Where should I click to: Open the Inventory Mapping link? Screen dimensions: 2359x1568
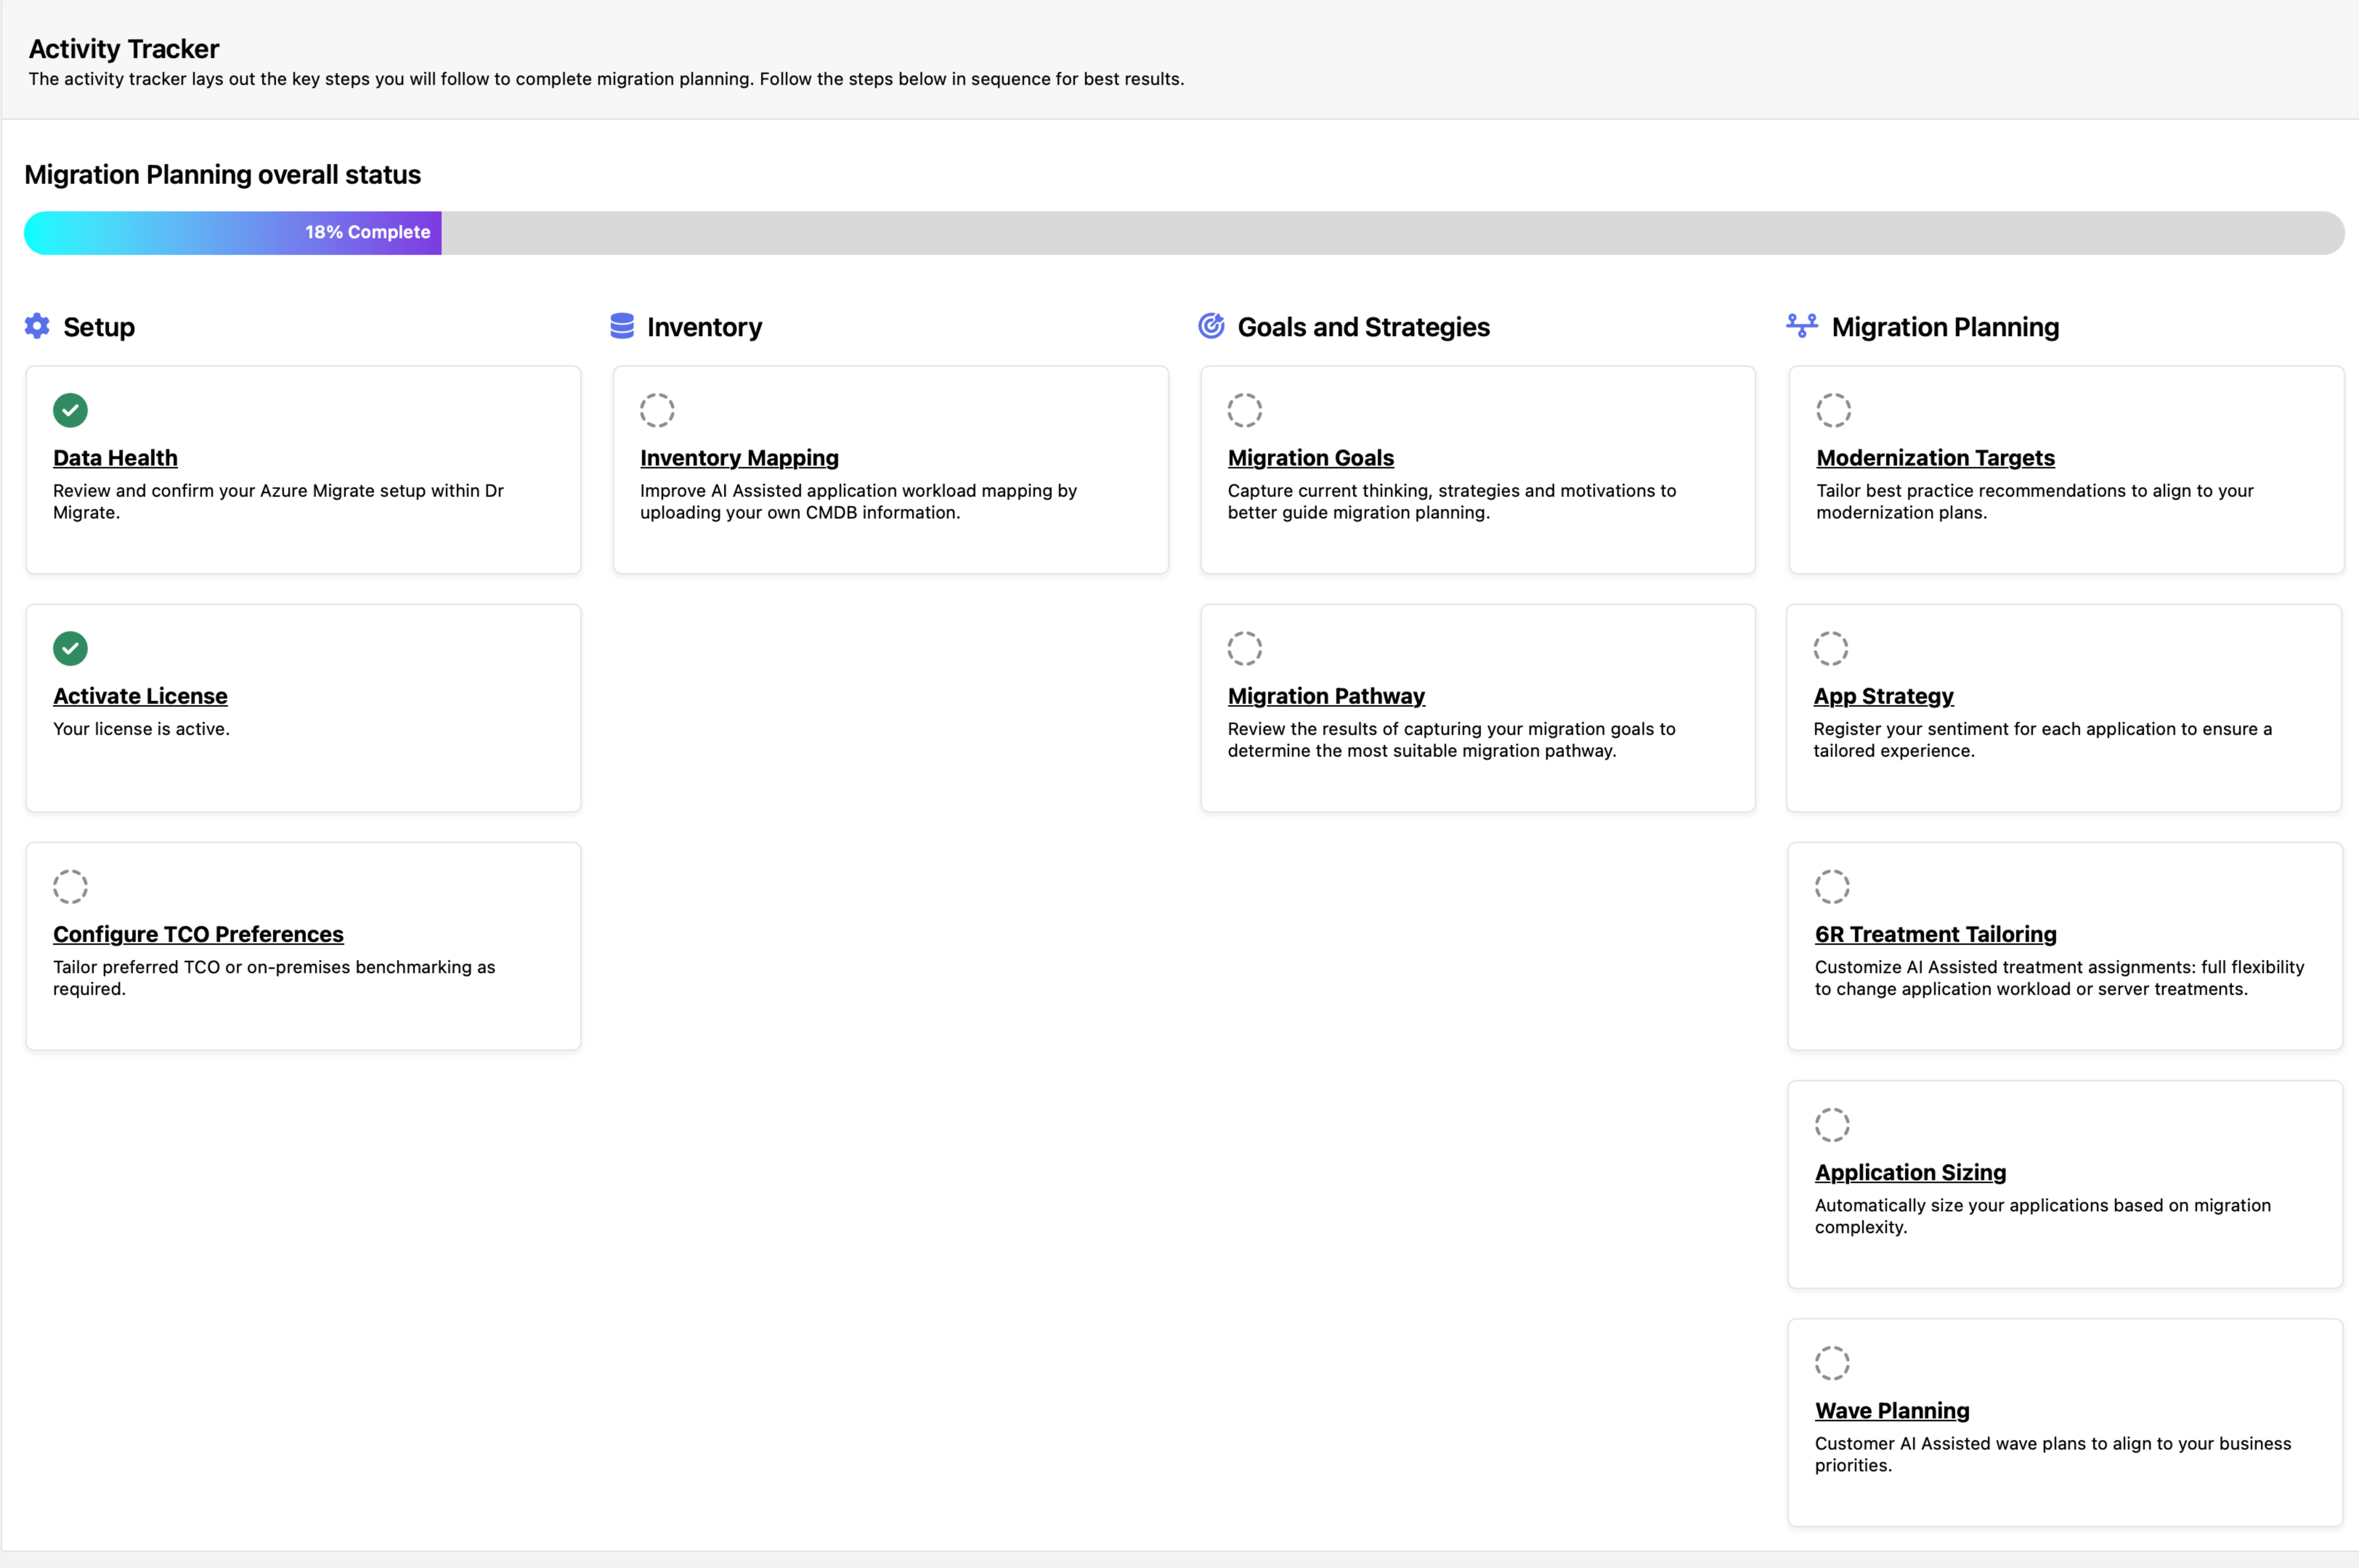739,458
